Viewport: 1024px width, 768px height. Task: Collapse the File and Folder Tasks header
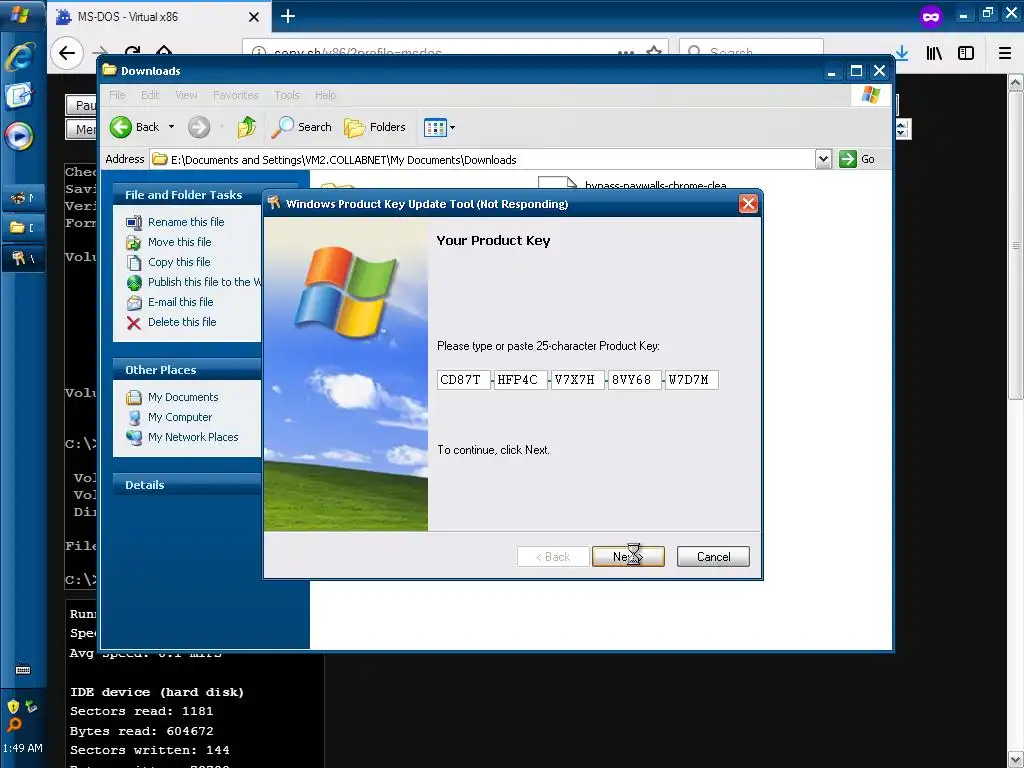[187, 195]
